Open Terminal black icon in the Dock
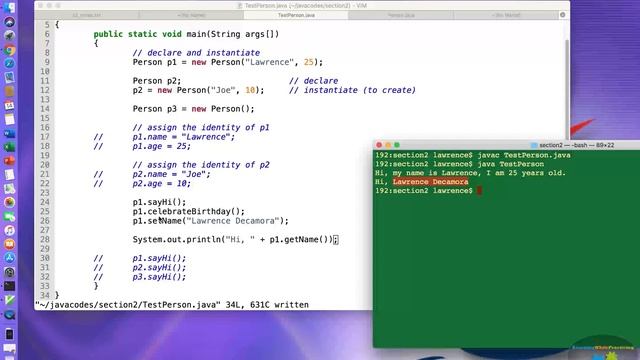The image size is (640, 360). click(x=9, y=286)
